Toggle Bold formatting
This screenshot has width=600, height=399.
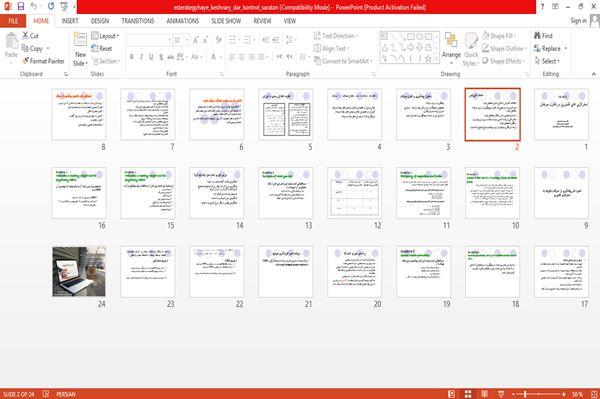(132, 57)
